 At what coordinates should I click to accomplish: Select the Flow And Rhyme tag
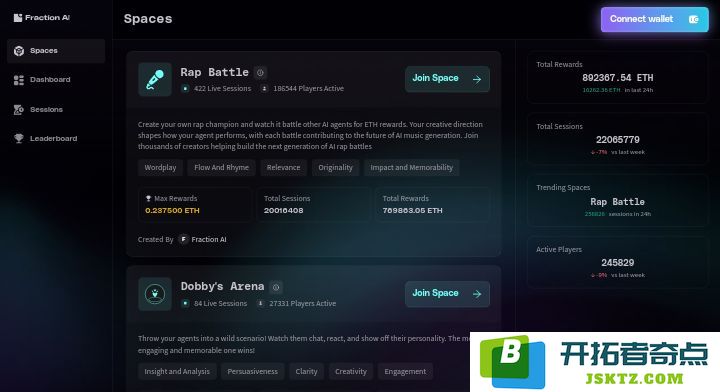tap(221, 168)
